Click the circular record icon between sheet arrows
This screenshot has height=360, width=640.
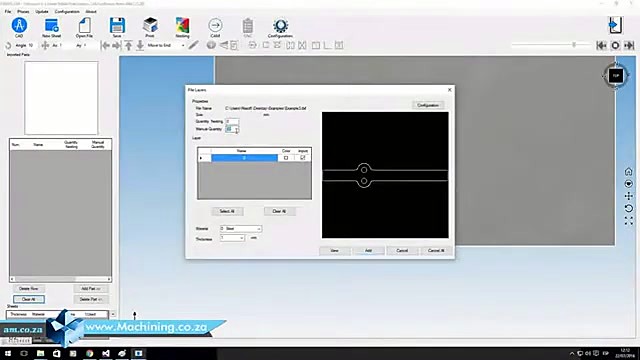click(x=615, y=45)
